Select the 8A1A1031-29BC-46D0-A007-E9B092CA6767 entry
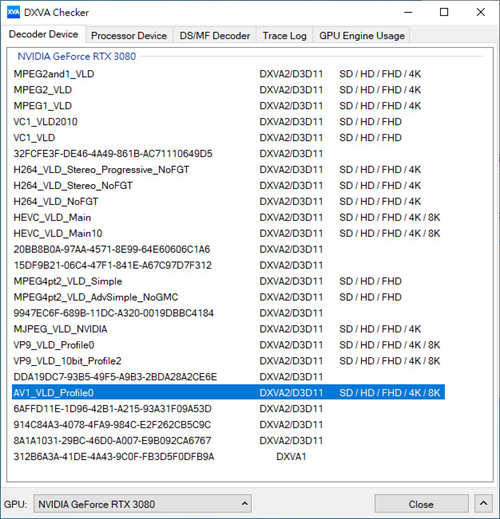 [x=228, y=441]
